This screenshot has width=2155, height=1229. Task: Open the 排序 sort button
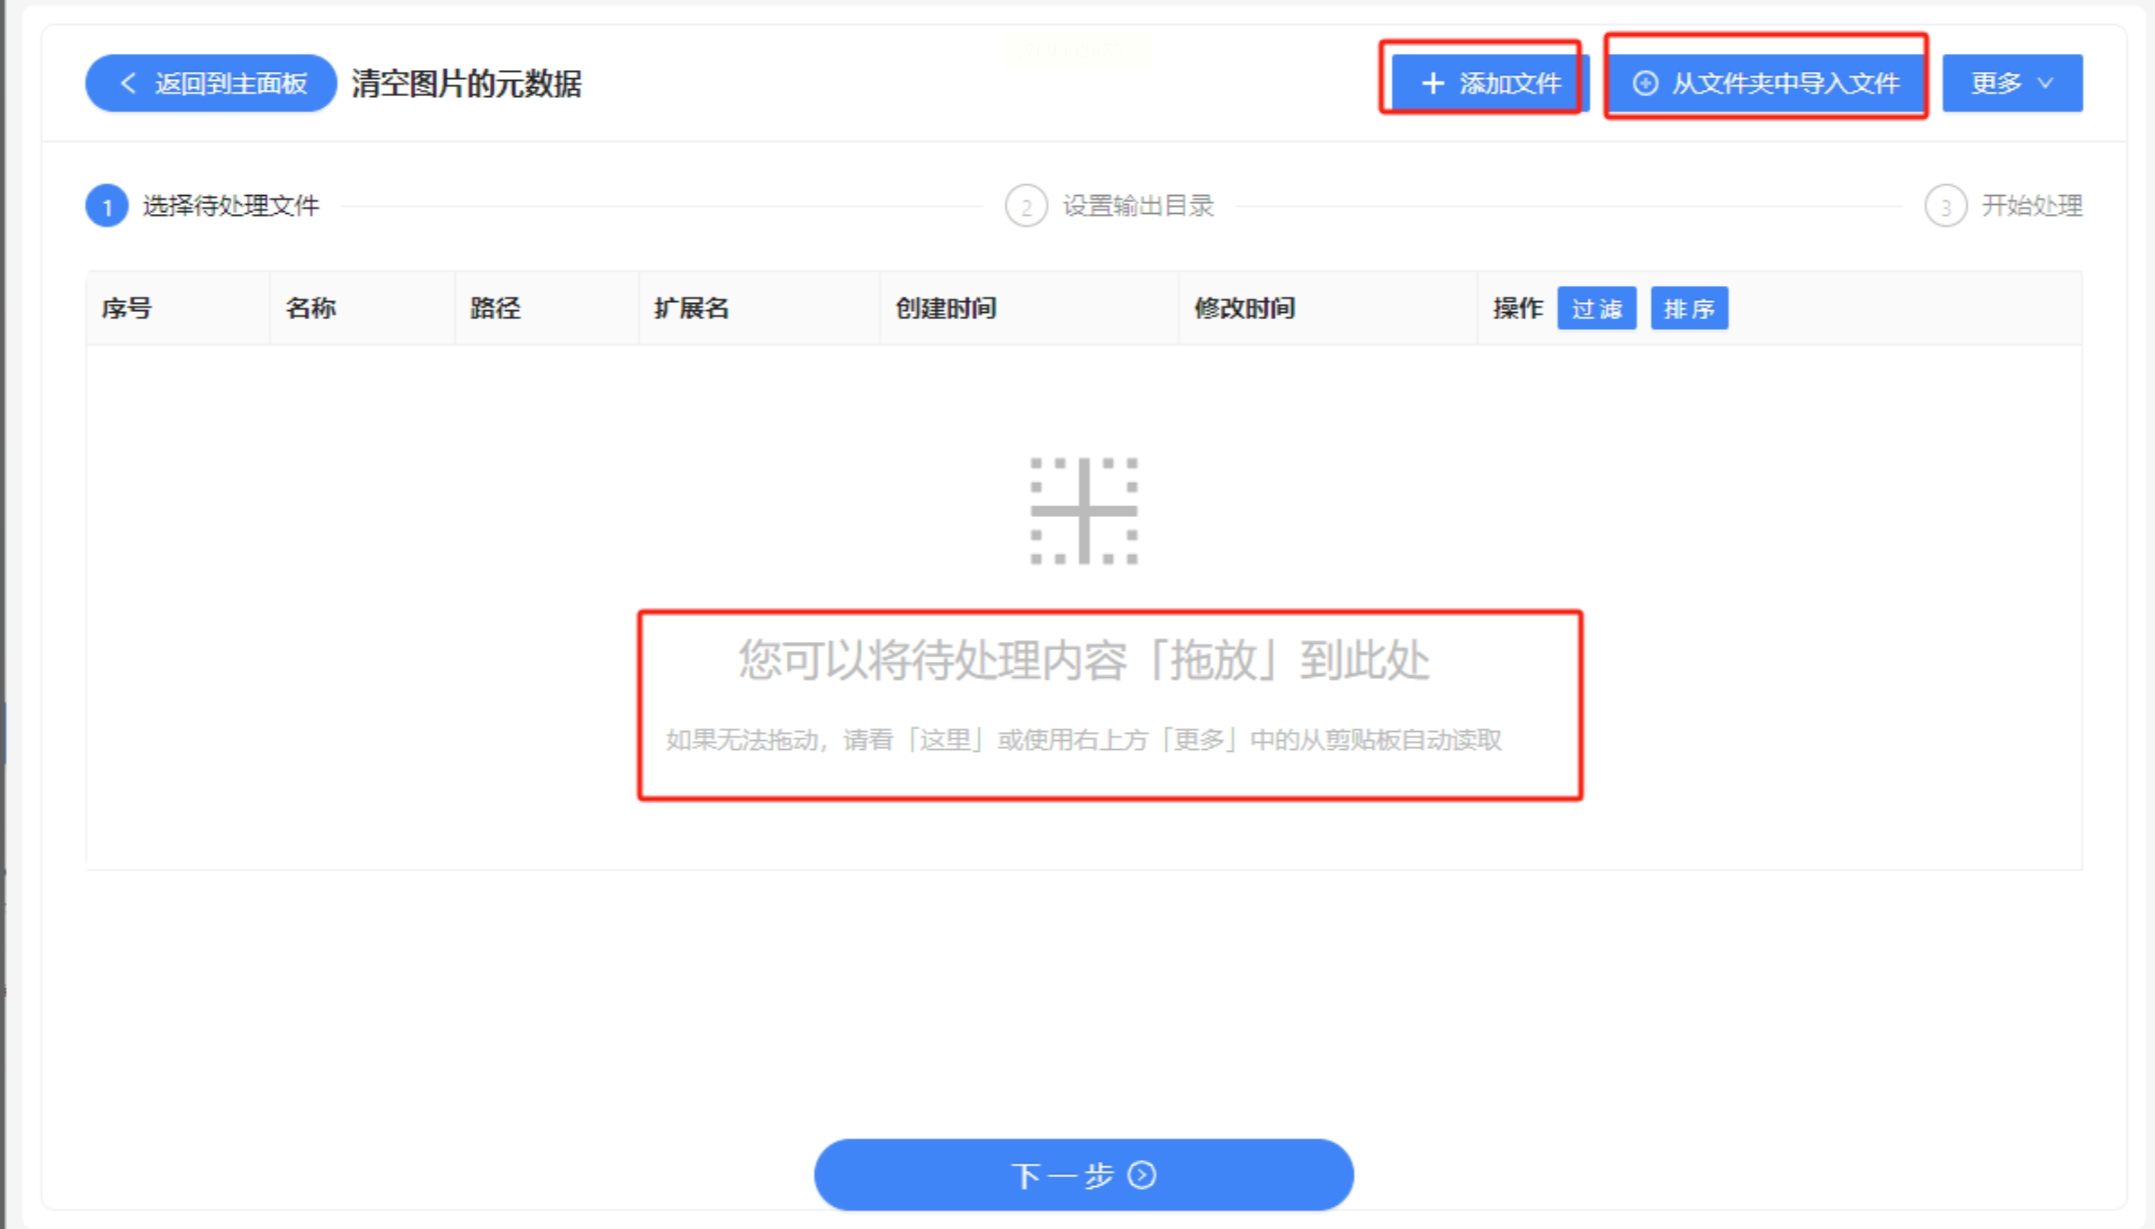pos(1689,308)
